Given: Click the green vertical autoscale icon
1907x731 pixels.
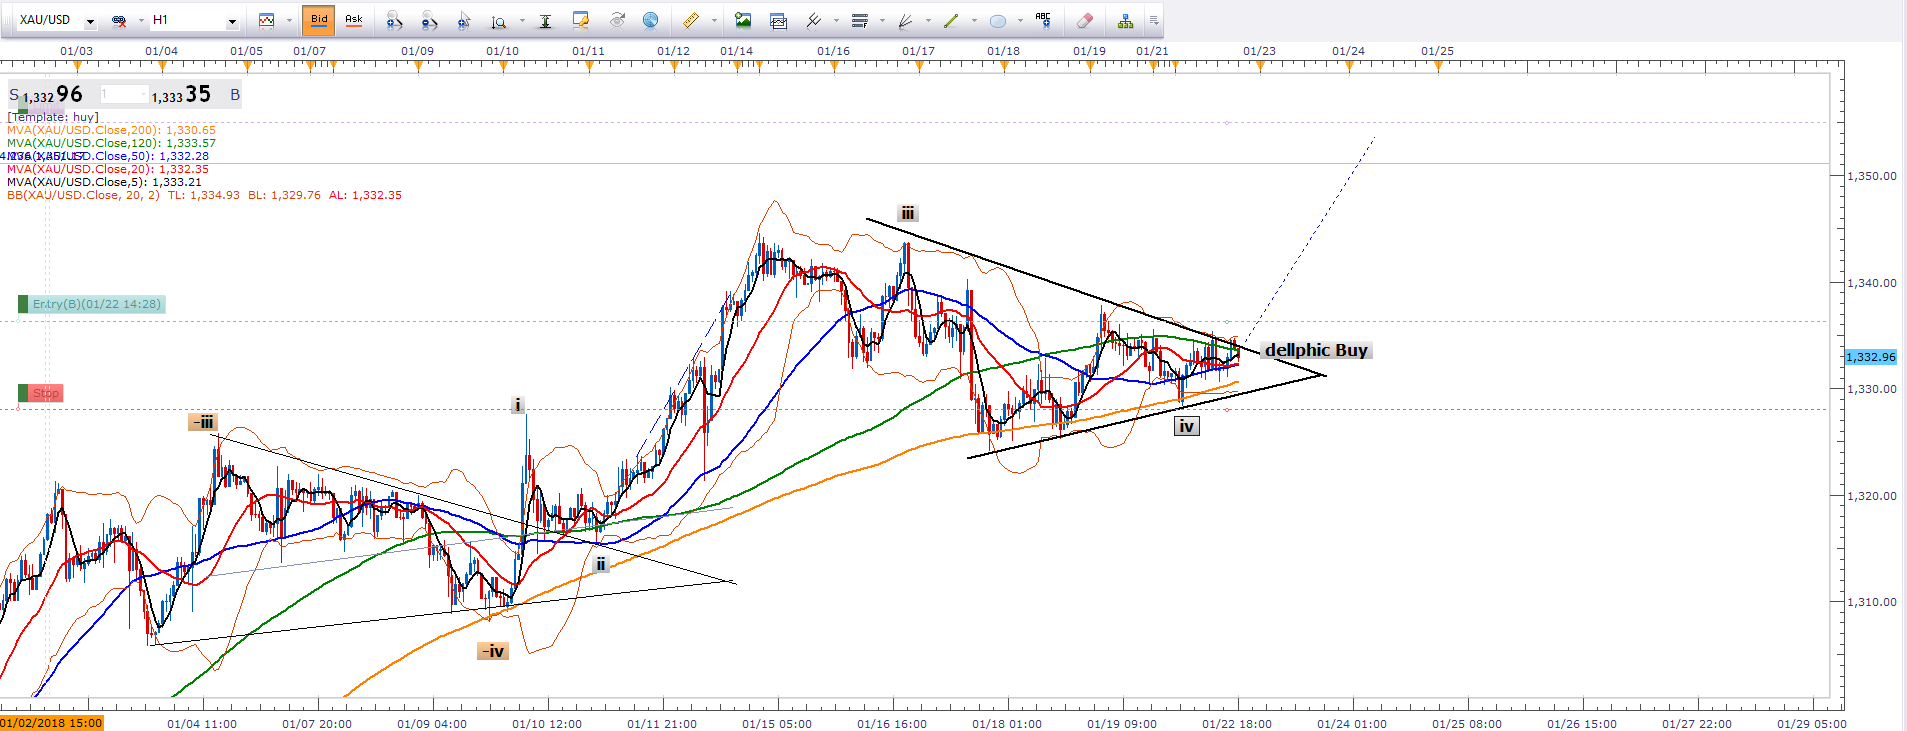Looking at the screenshot, I should [x=545, y=20].
